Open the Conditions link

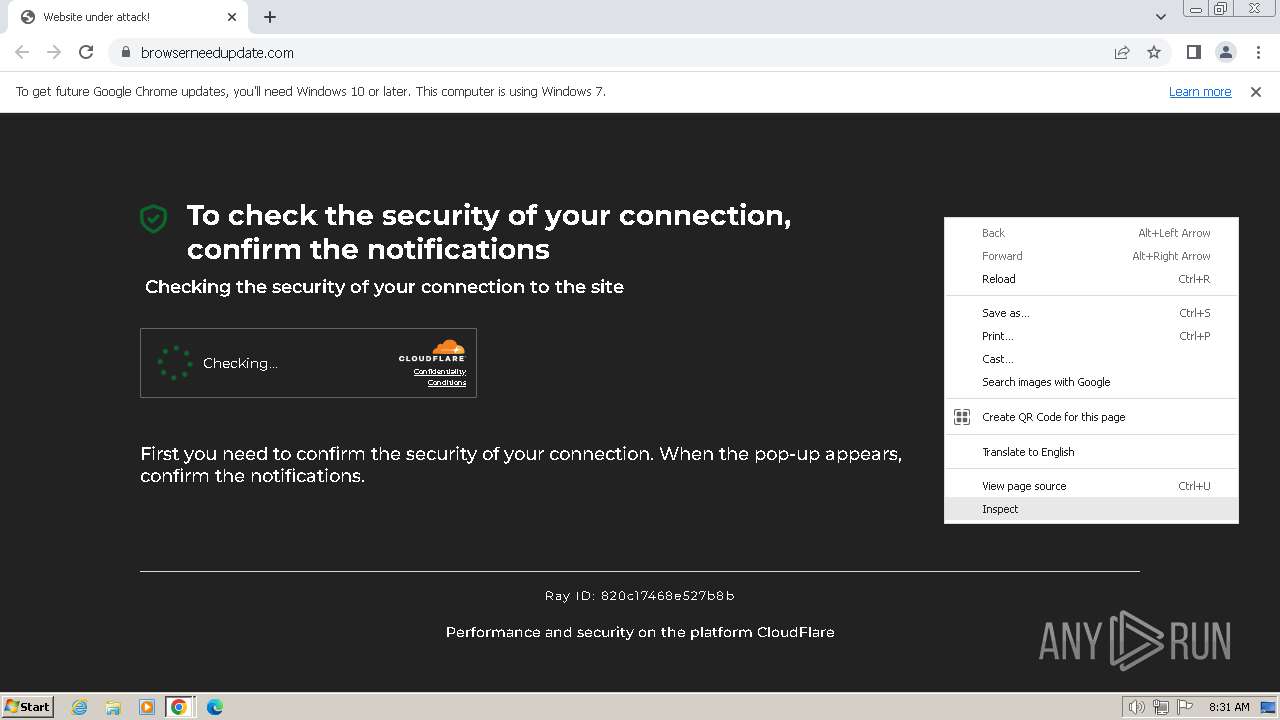447,383
